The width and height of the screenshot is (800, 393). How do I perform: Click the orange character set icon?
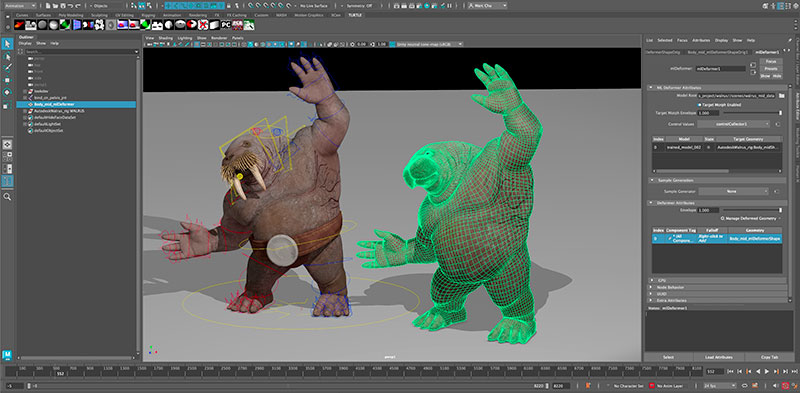588,385
